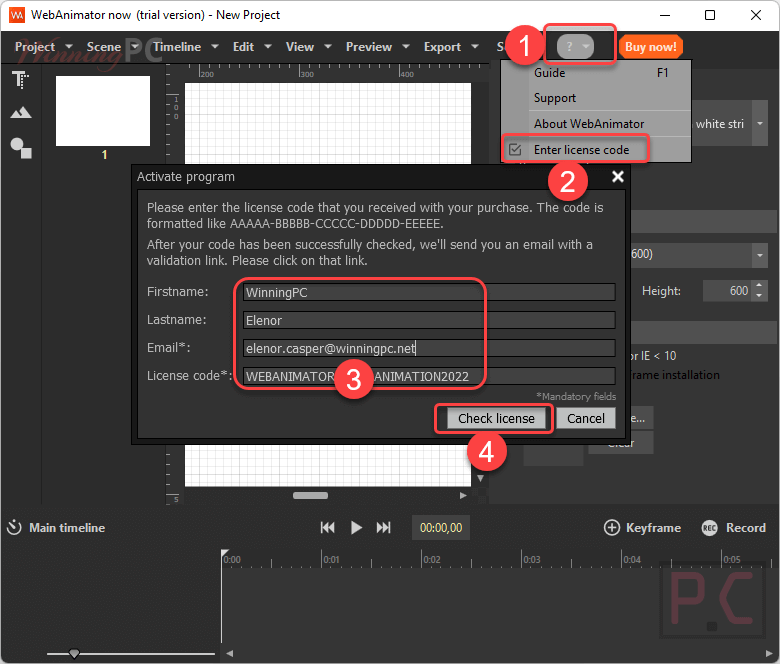Image resolution: width=780 pixels, height=664 pixels.
Task: Click into the Lastname field
Action: (429, 320)
